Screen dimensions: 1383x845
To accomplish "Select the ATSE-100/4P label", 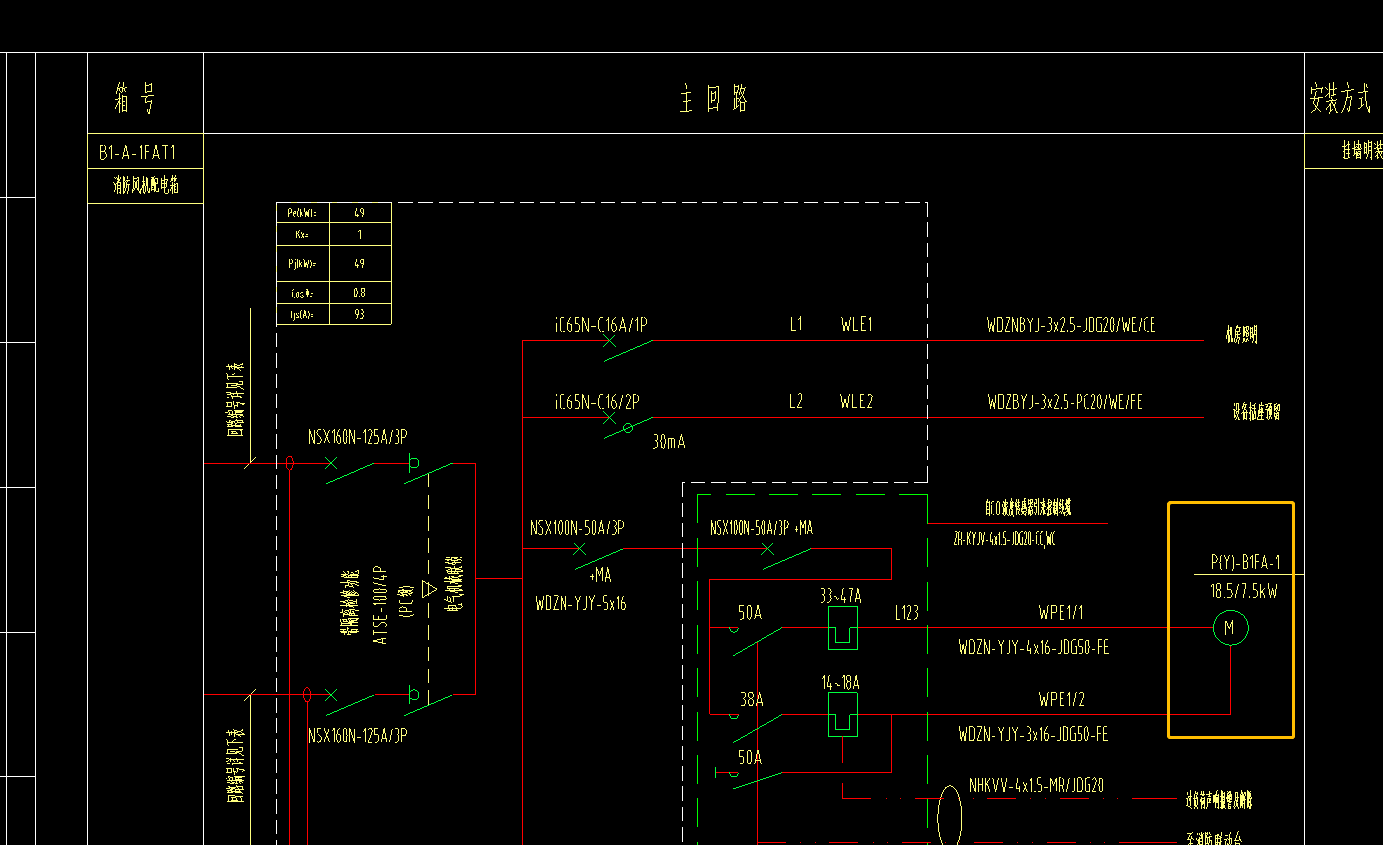I will click(380, 604).
